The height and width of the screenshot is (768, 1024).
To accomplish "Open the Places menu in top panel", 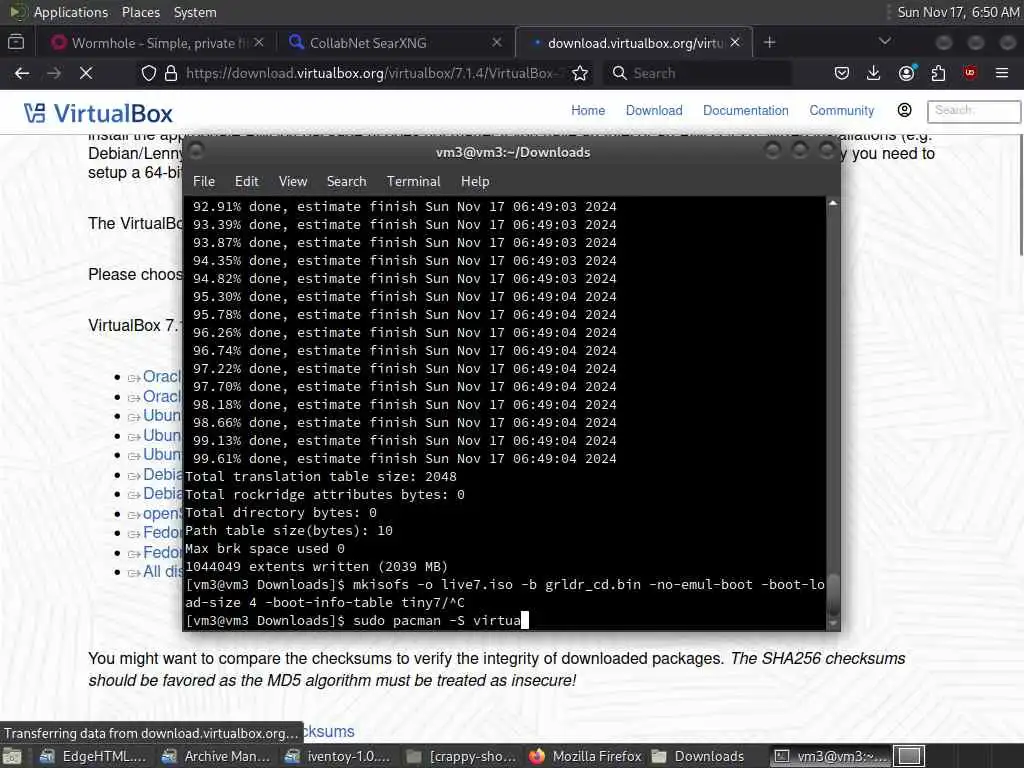I will coord(140,12).
